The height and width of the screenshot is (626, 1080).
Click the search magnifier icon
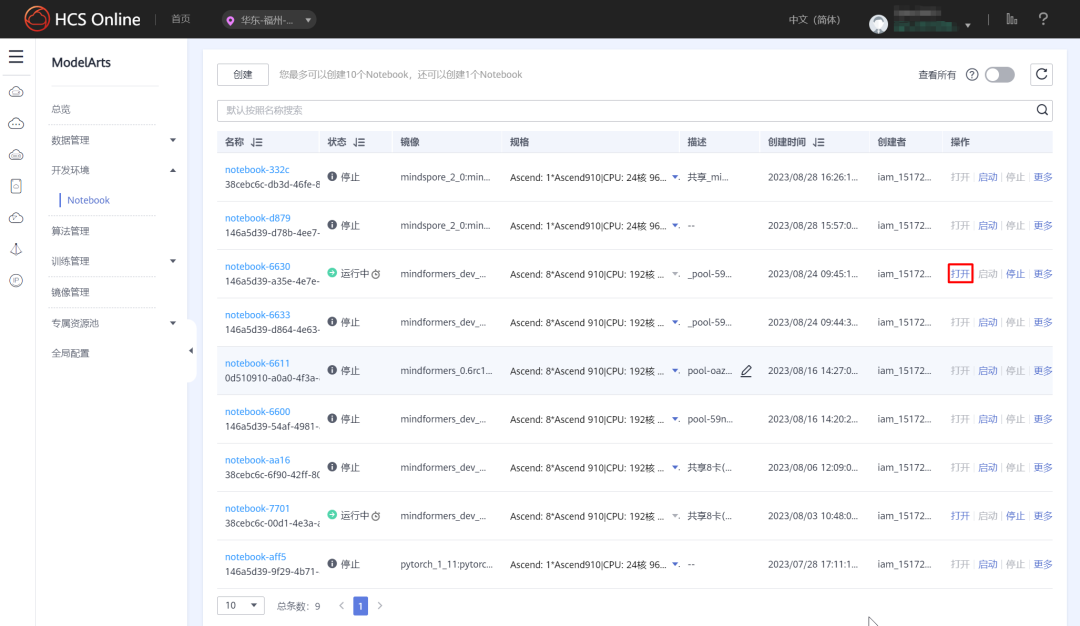[1042, 110]
